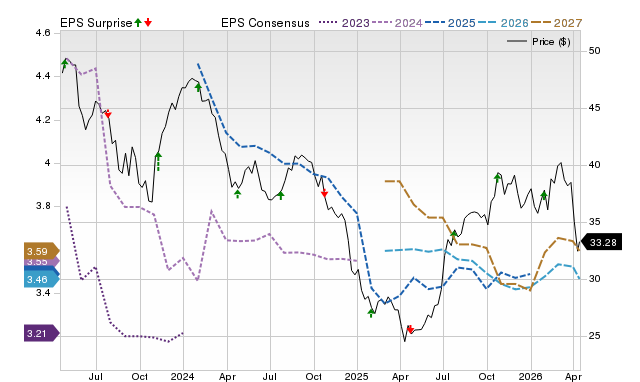The height and width of the screenshot is (382, 640).
Task: Click the 3.21 purple value tag
Action: (x=42, y=333)
